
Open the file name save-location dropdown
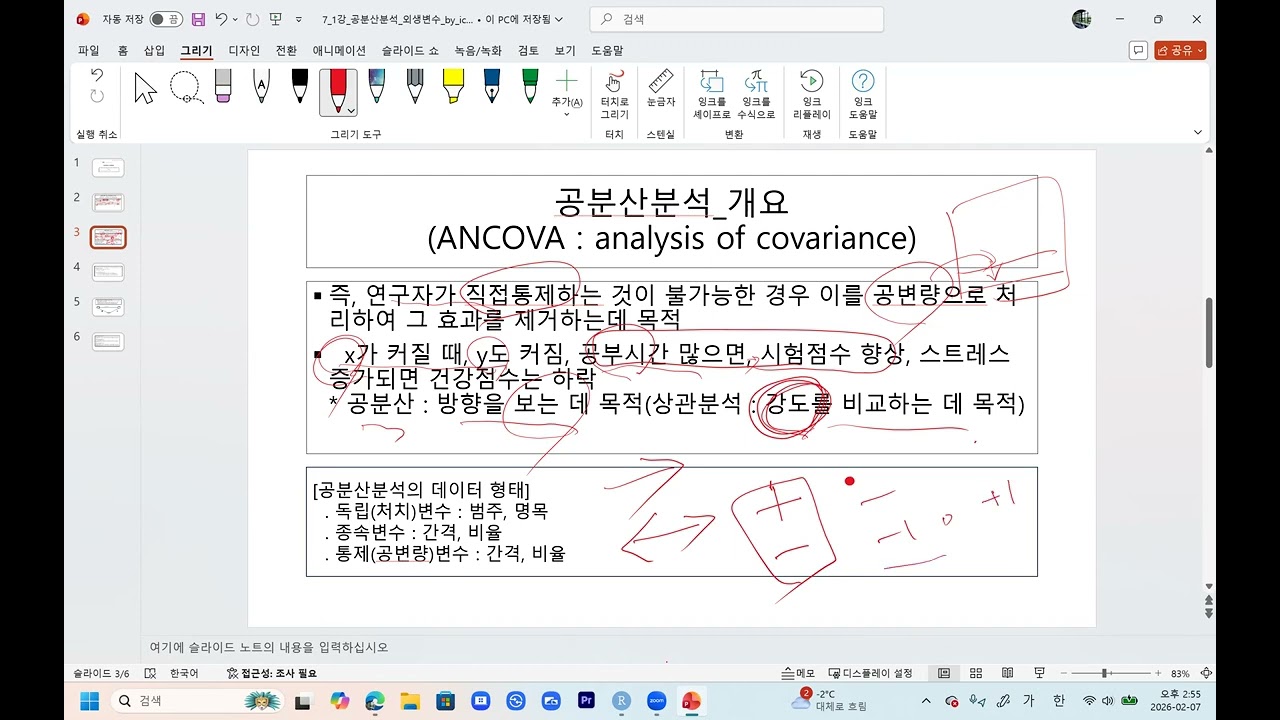(558, 19)
